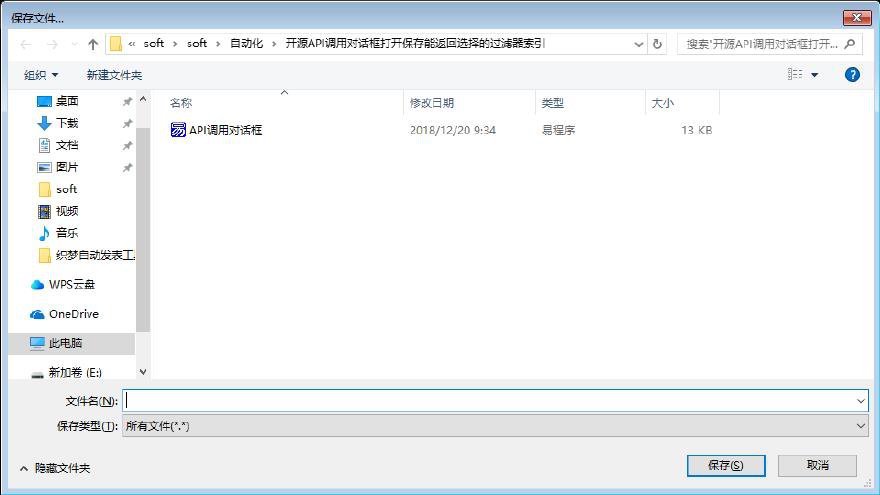The width and height of the screenshot is (880, 495).
Task: Select 文档 in the sidebar
Action: click(x=67, y=145)
